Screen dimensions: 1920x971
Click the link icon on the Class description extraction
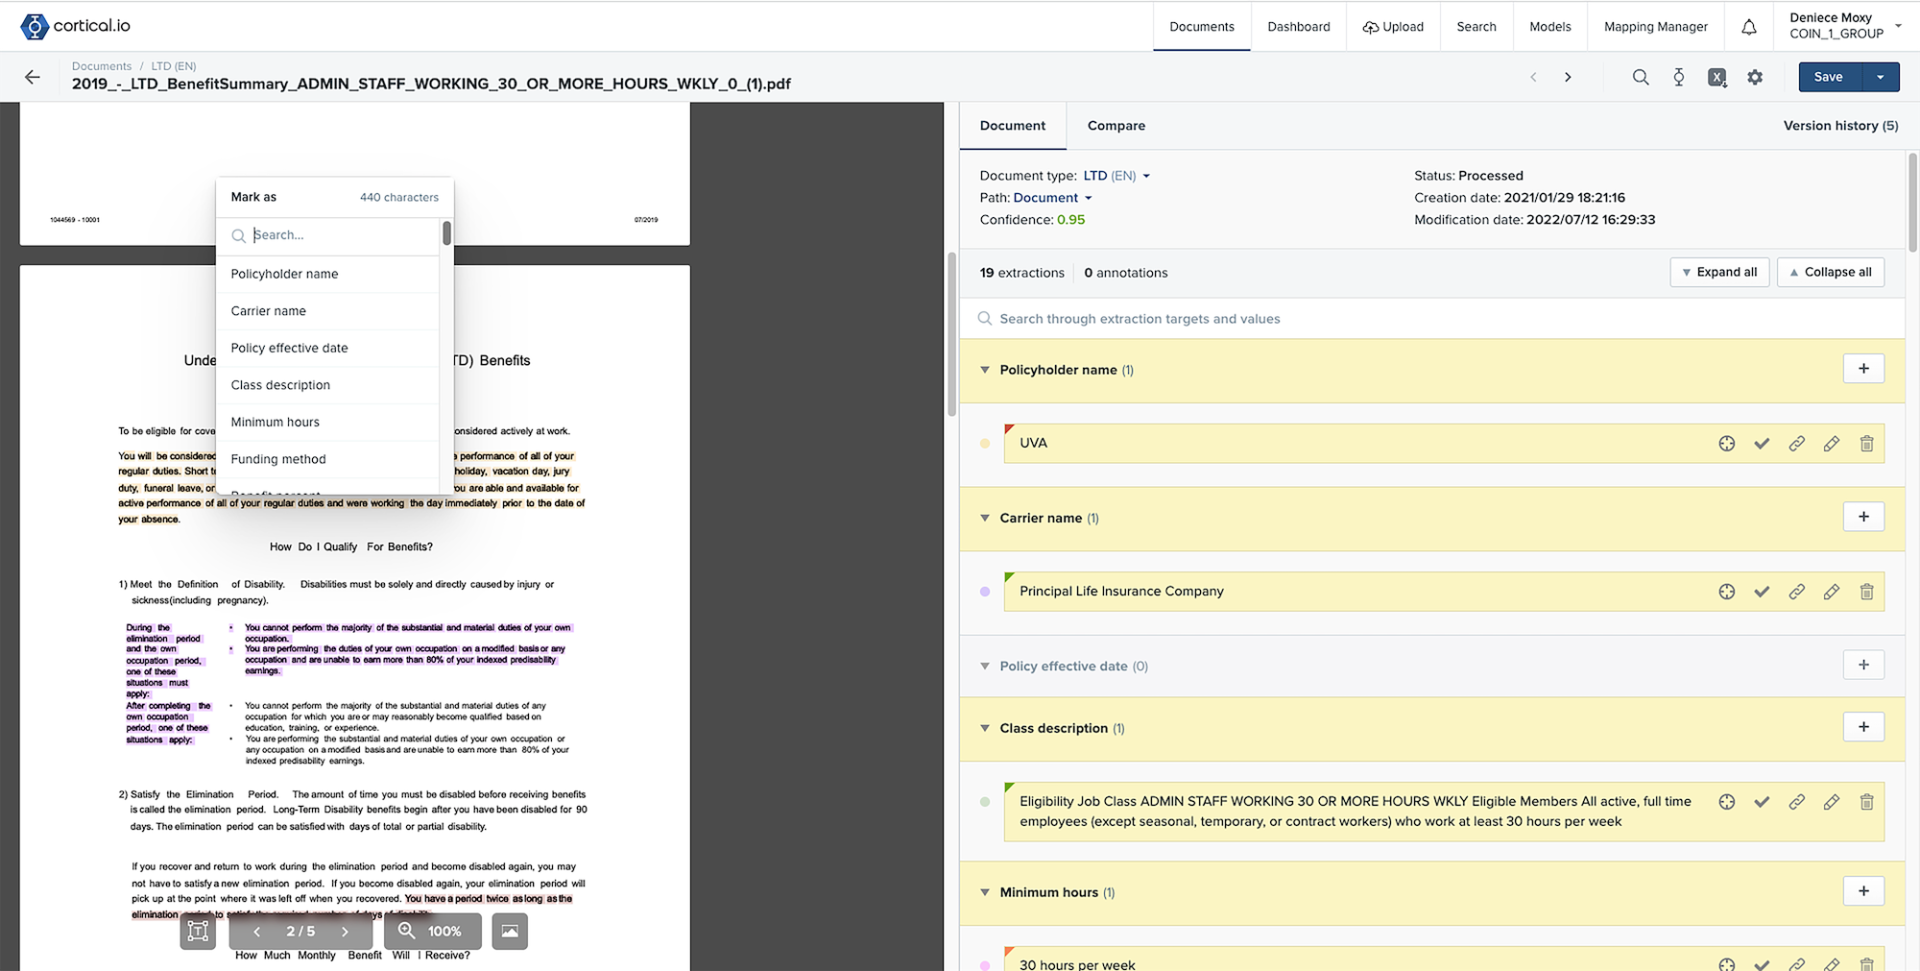(x=1797, y=801)
